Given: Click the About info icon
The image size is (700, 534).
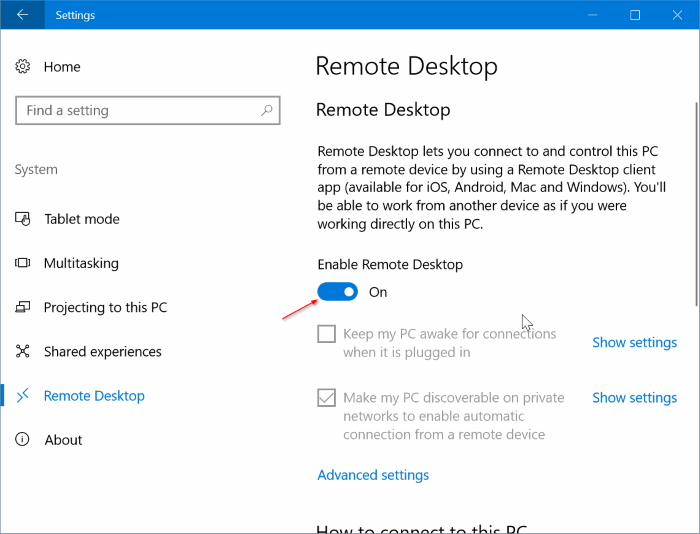Looking at the screenshot, I should pos(22,439).
